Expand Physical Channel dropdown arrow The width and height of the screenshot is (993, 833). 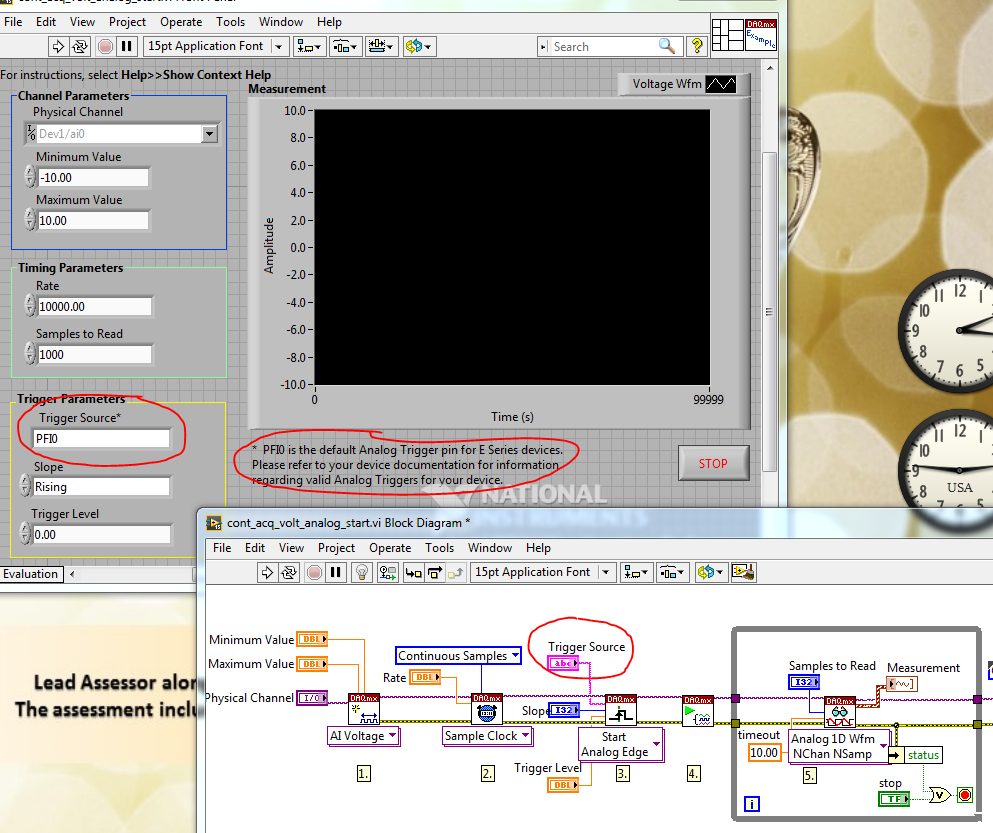pos(210,134)
